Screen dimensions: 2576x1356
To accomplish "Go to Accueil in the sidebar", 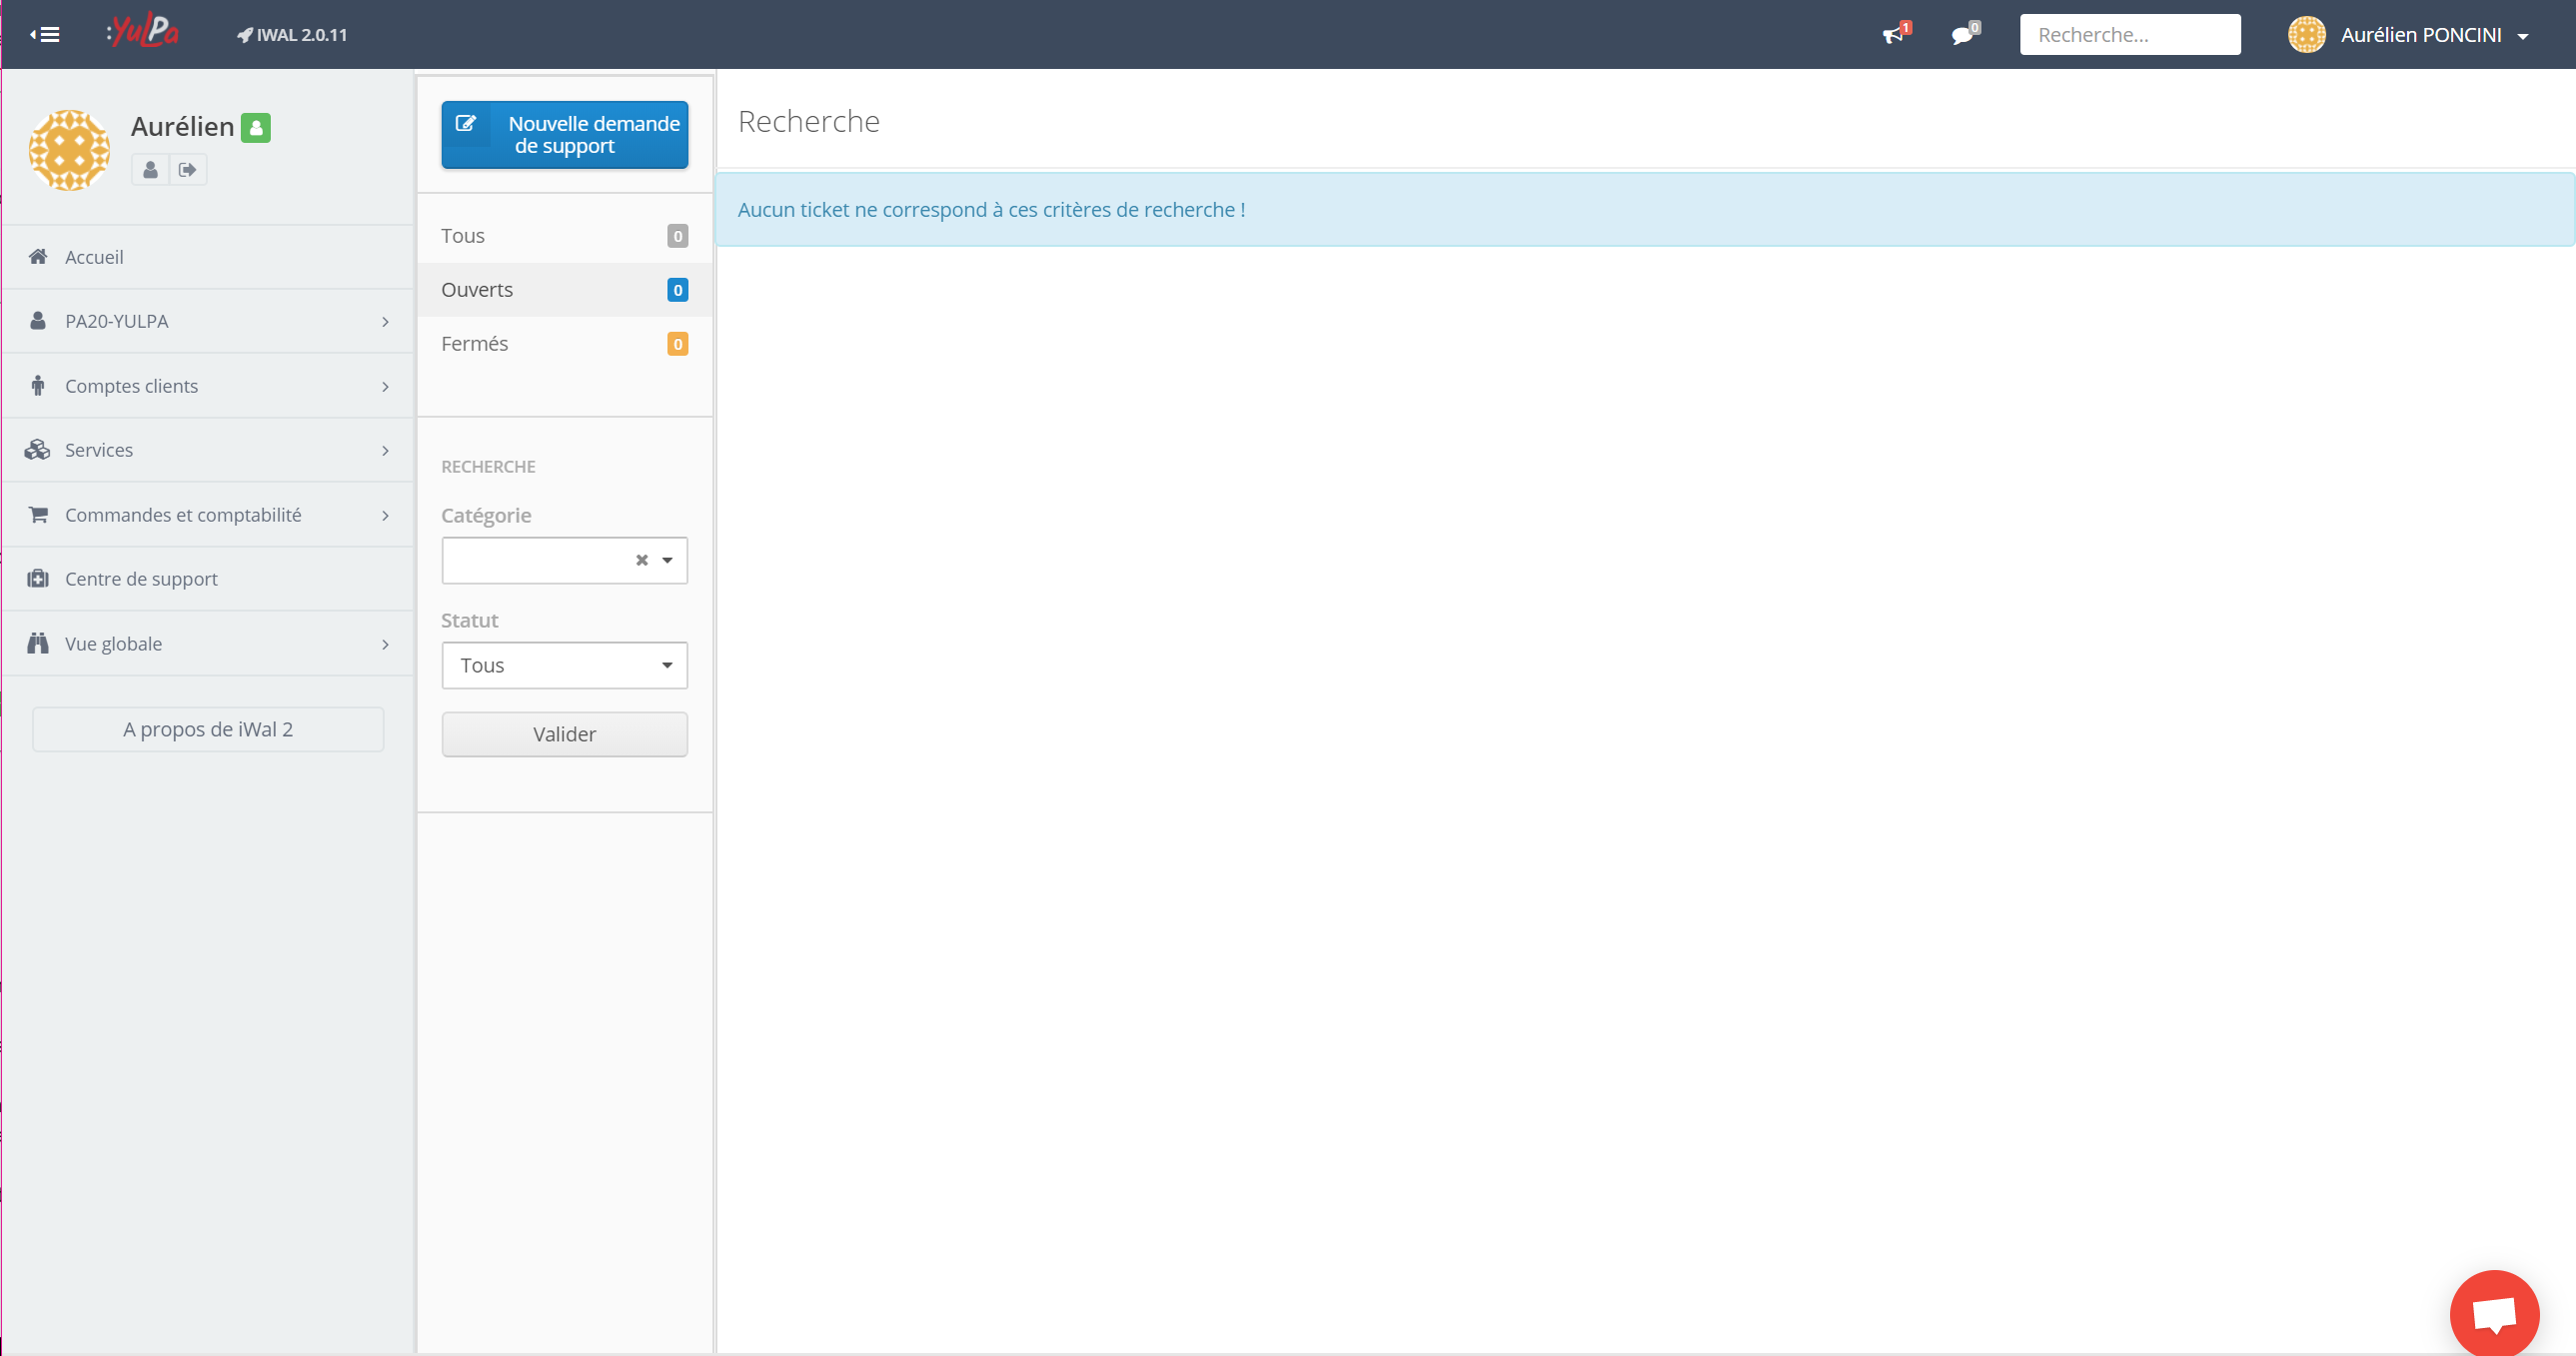I will [x=208, y=257].
